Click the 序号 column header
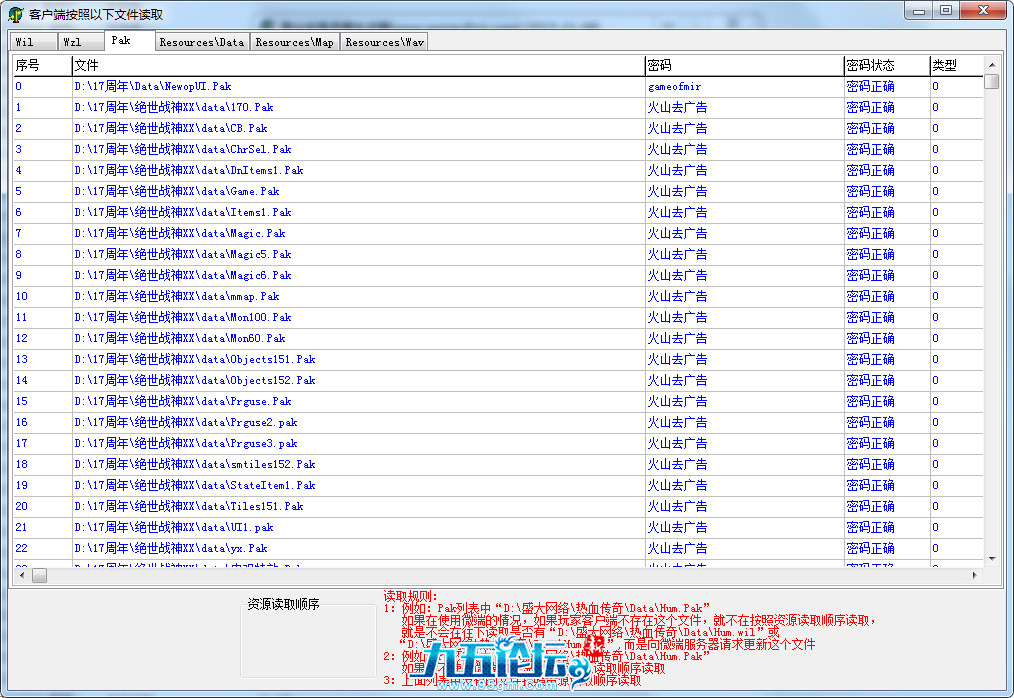Image resolution: width=1014 pixels, height=698 pixels. click(x=41, y=65)
